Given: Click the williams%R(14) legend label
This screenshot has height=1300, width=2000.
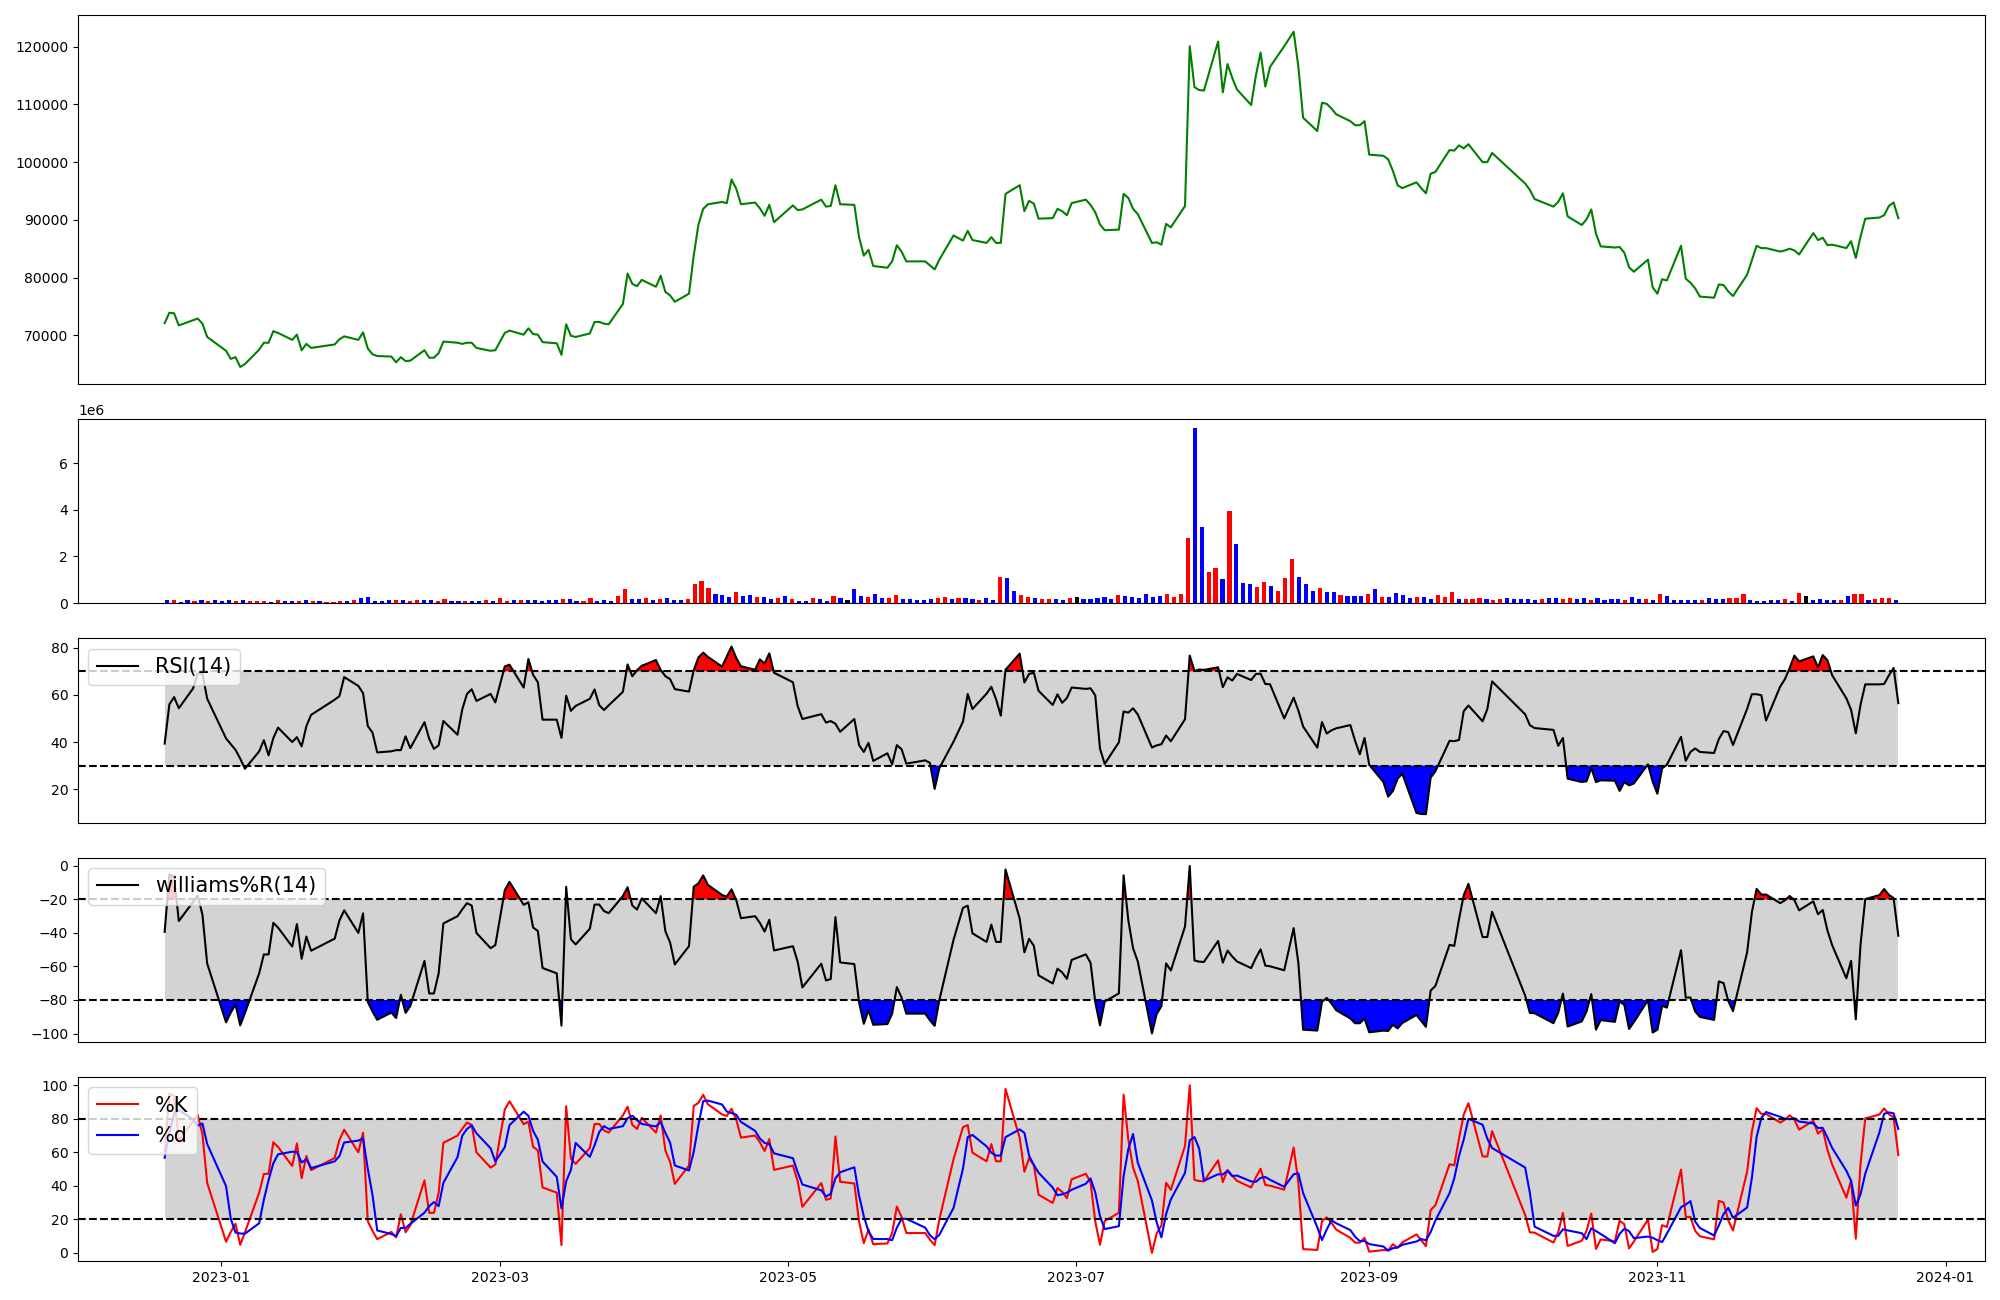Looking at the screenshot, I should (235, 885).
